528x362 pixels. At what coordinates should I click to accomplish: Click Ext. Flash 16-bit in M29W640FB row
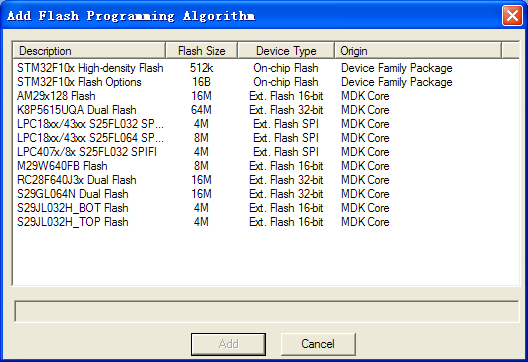(x=286, y=166)
